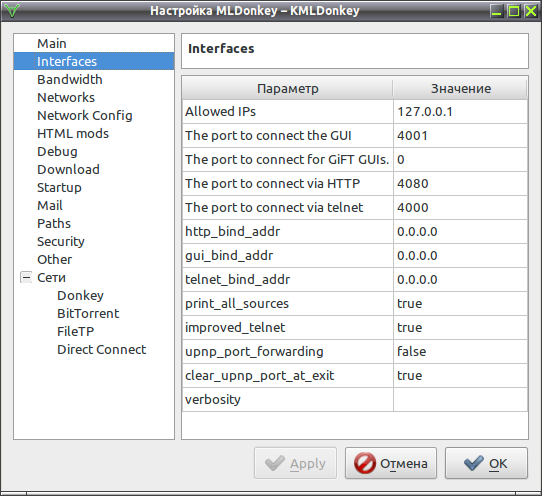Change clear_upnp_port_at_exit value true
Viewport: 542px width, 496px height.
point(460,375)
